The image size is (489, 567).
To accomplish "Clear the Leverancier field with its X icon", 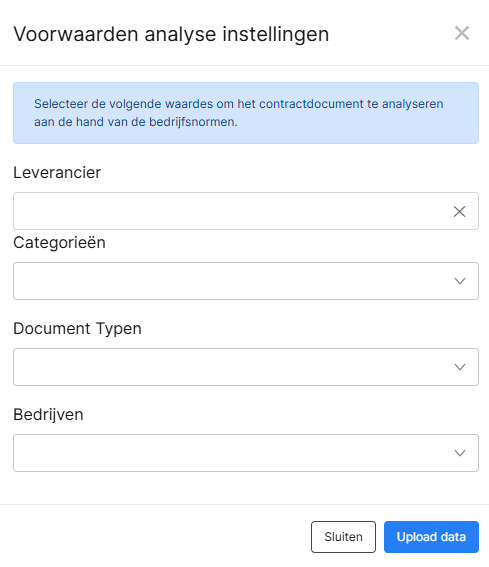I will click(459, 212).
